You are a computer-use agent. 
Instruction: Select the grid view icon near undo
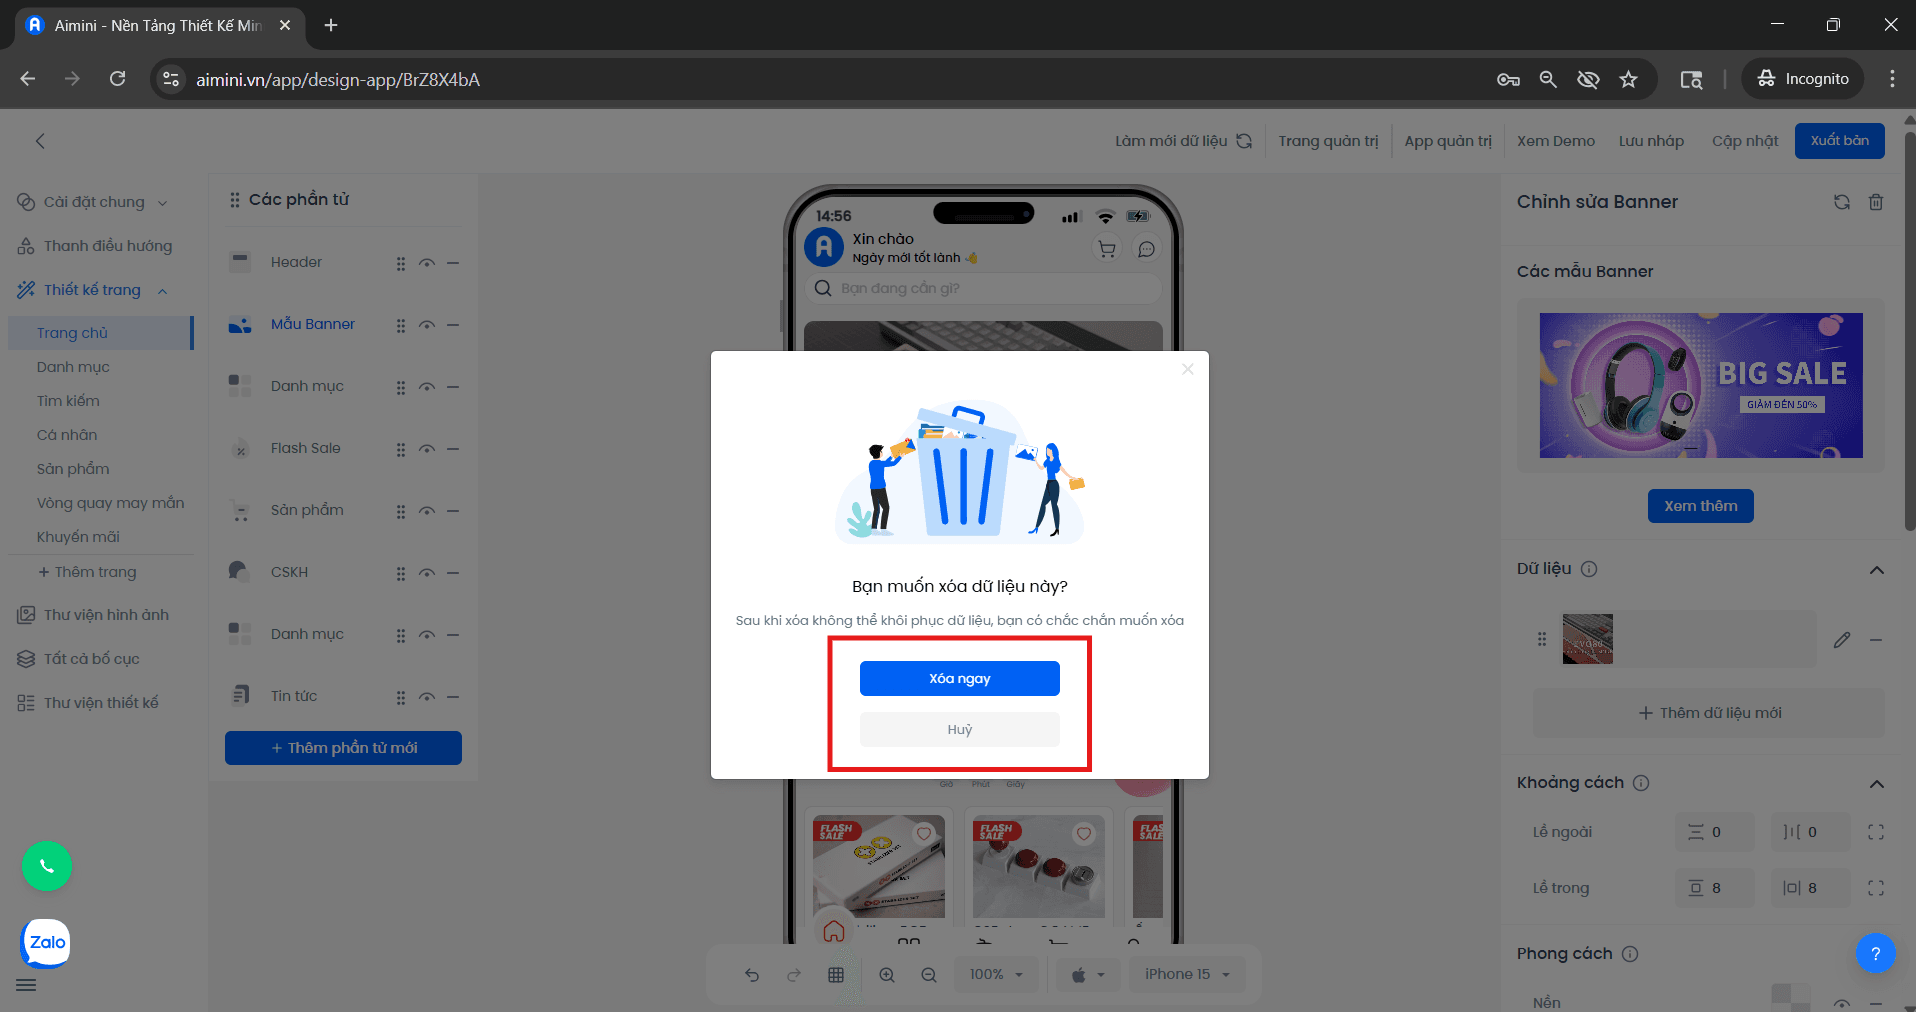click(837, 974)
